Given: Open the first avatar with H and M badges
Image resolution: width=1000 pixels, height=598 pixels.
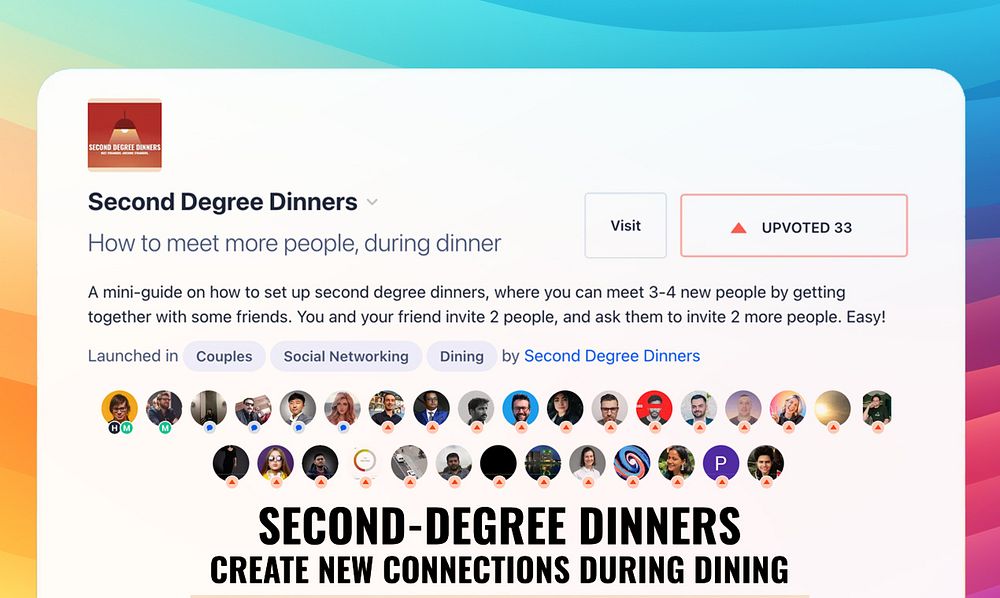Looking at the screenshot, I should tap(119, 409).
